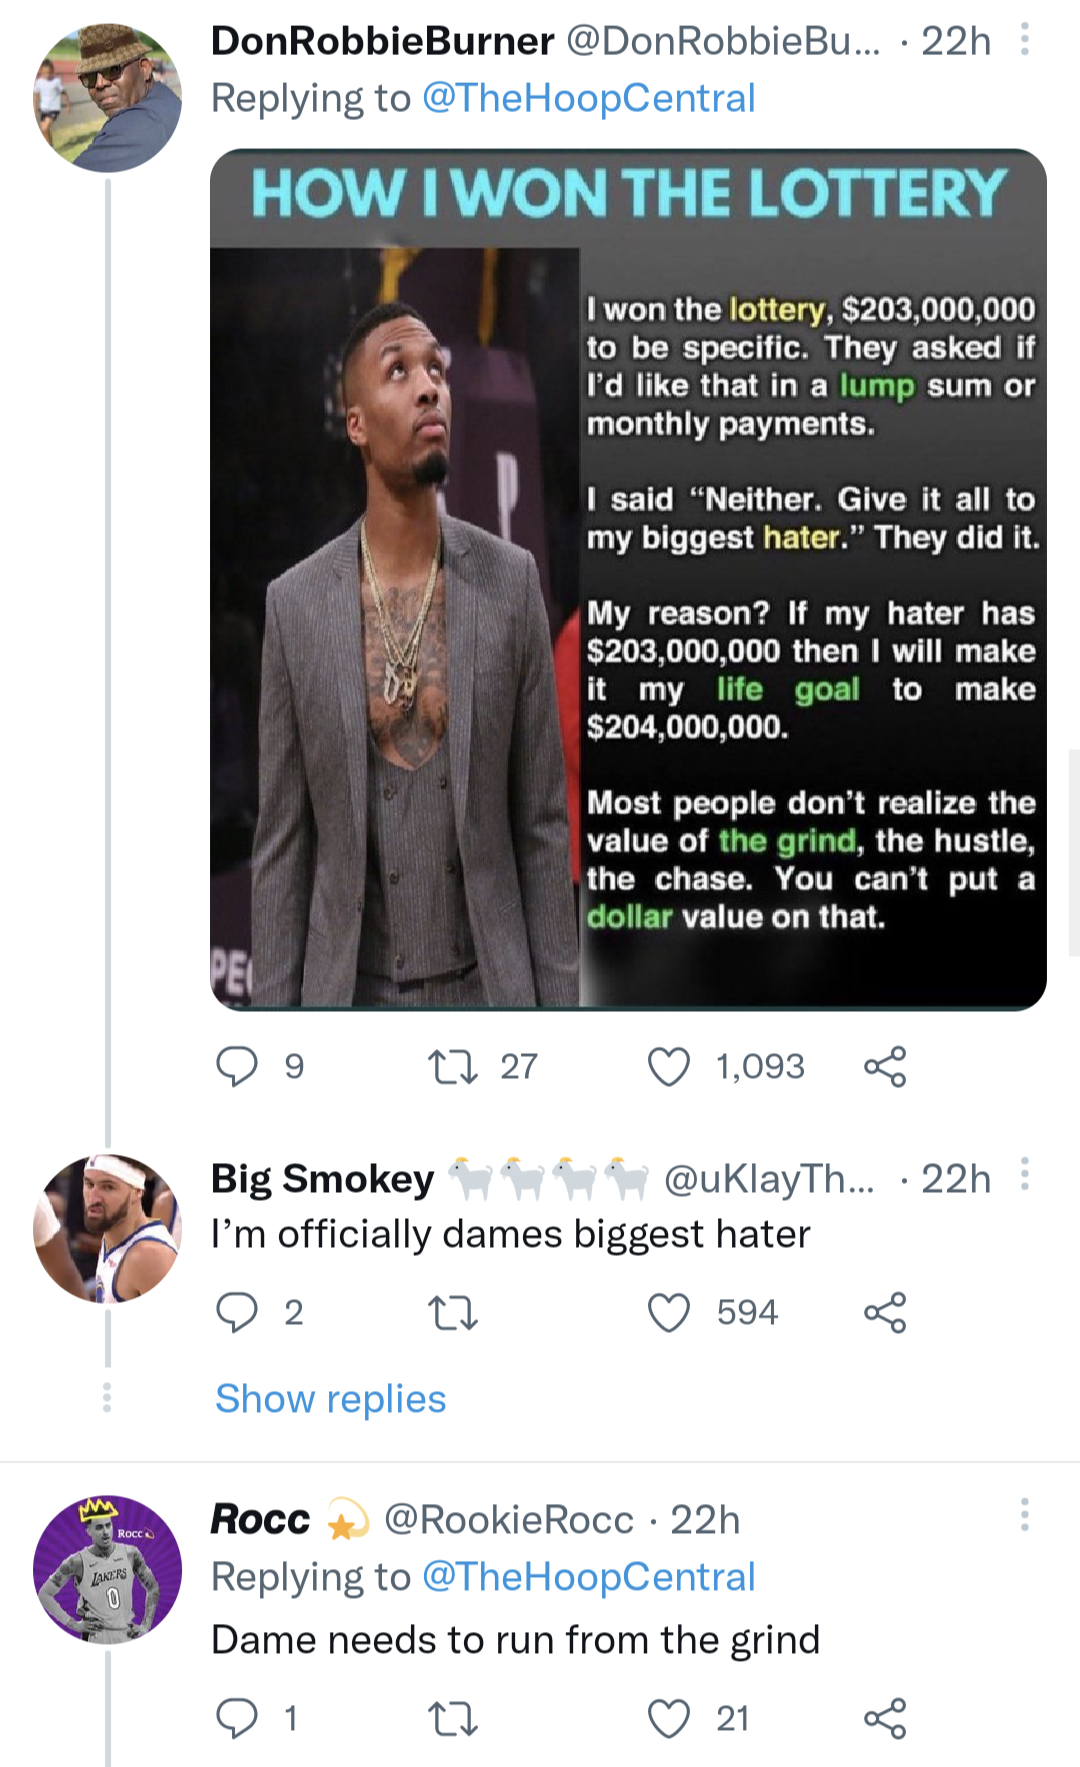Open @TheHoopCentral mention in Rocc's reply

tap(588, 1577)
